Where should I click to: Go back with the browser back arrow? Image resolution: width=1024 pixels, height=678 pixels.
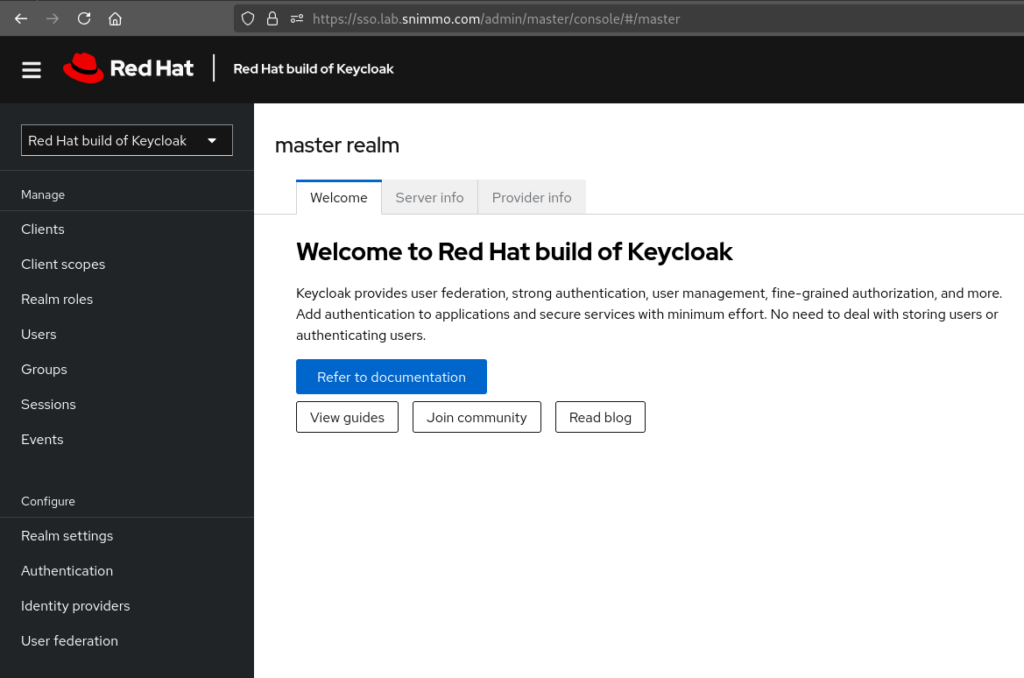pyautogui.click(x=21, y=19)
